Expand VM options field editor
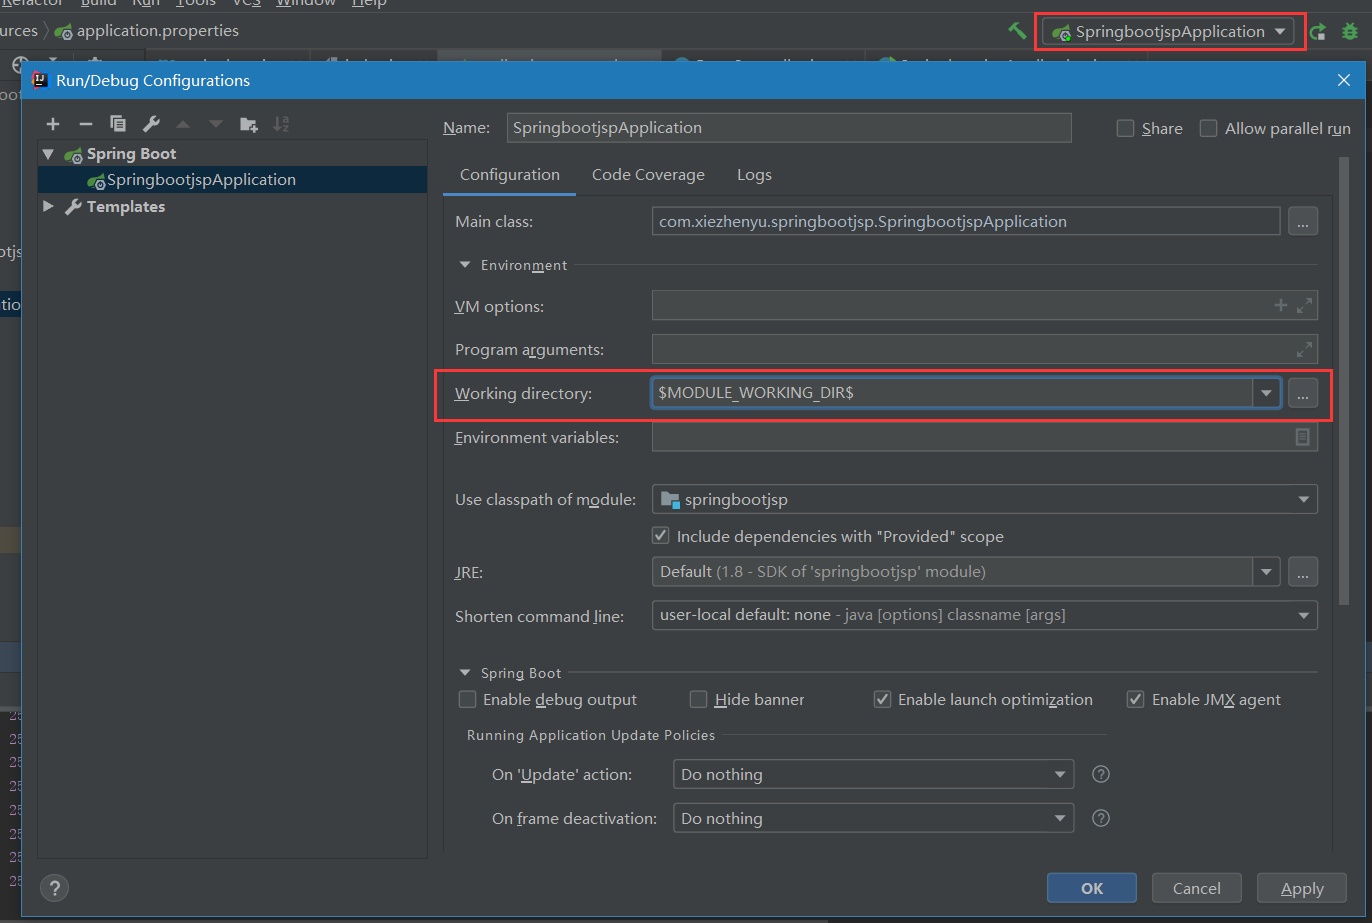 1304,306
